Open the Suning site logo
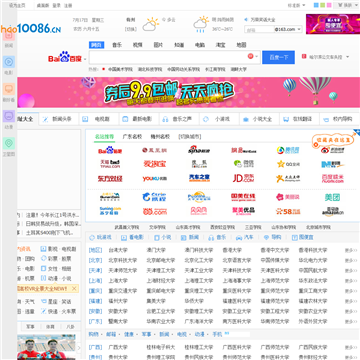 [110, 211]
